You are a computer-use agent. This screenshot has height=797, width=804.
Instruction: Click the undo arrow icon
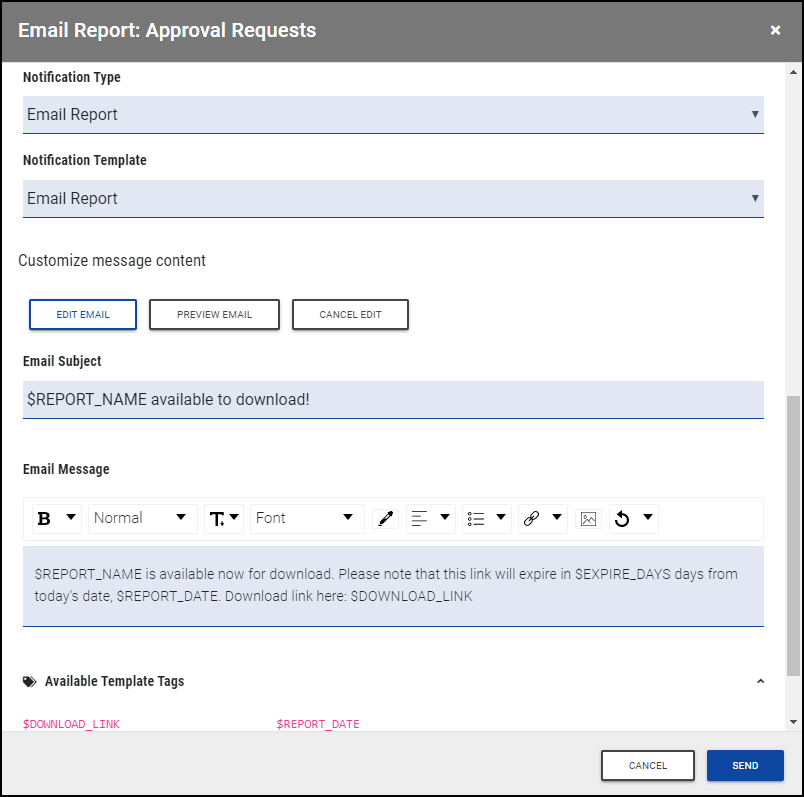point(623,518)
